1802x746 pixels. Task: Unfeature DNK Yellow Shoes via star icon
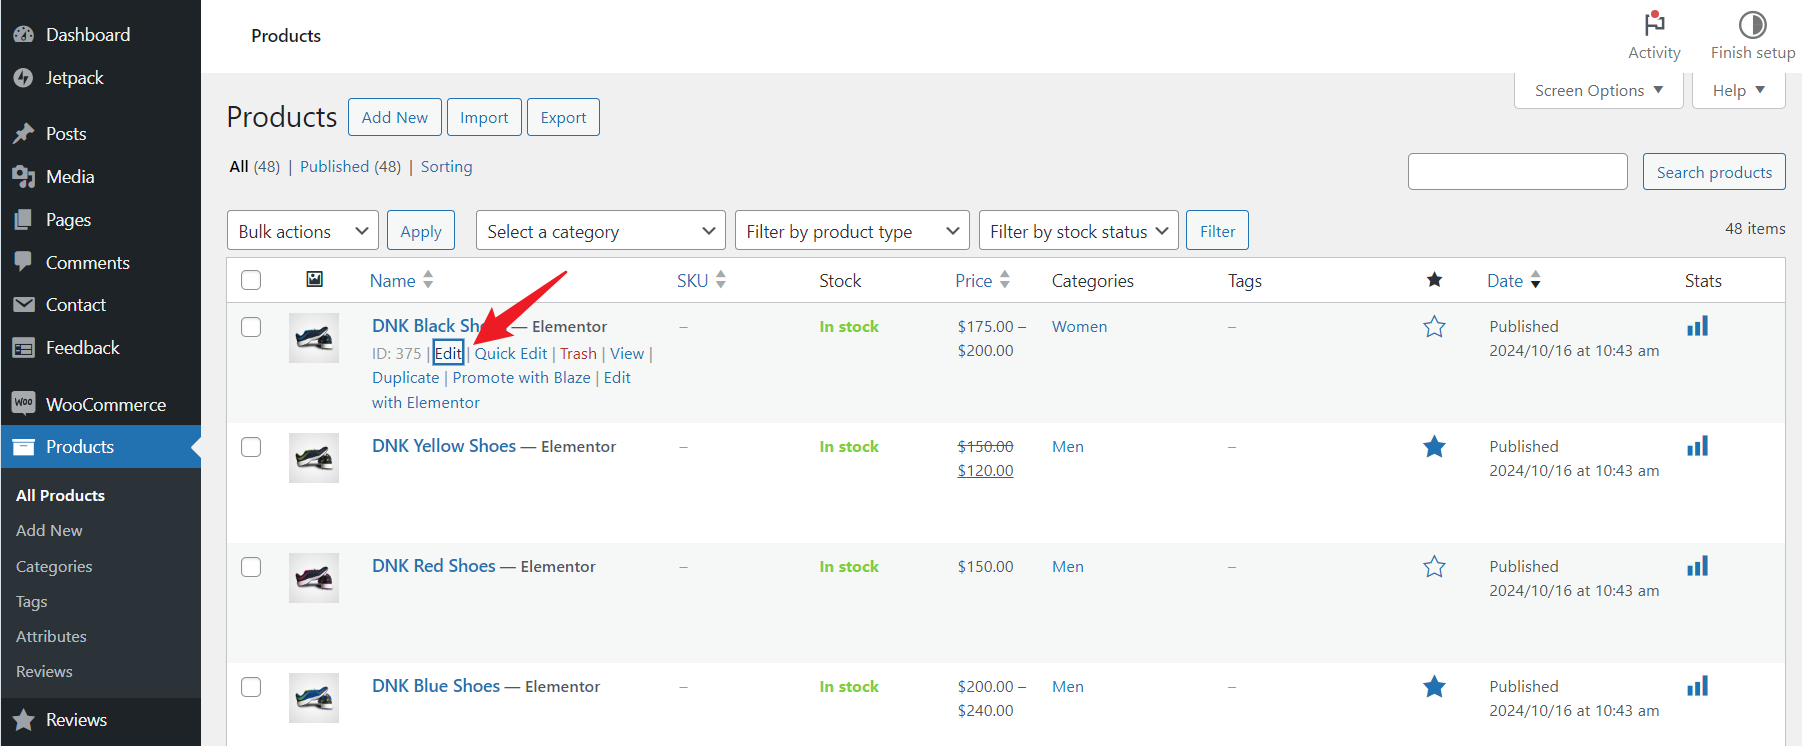(x=1434, y=447)
